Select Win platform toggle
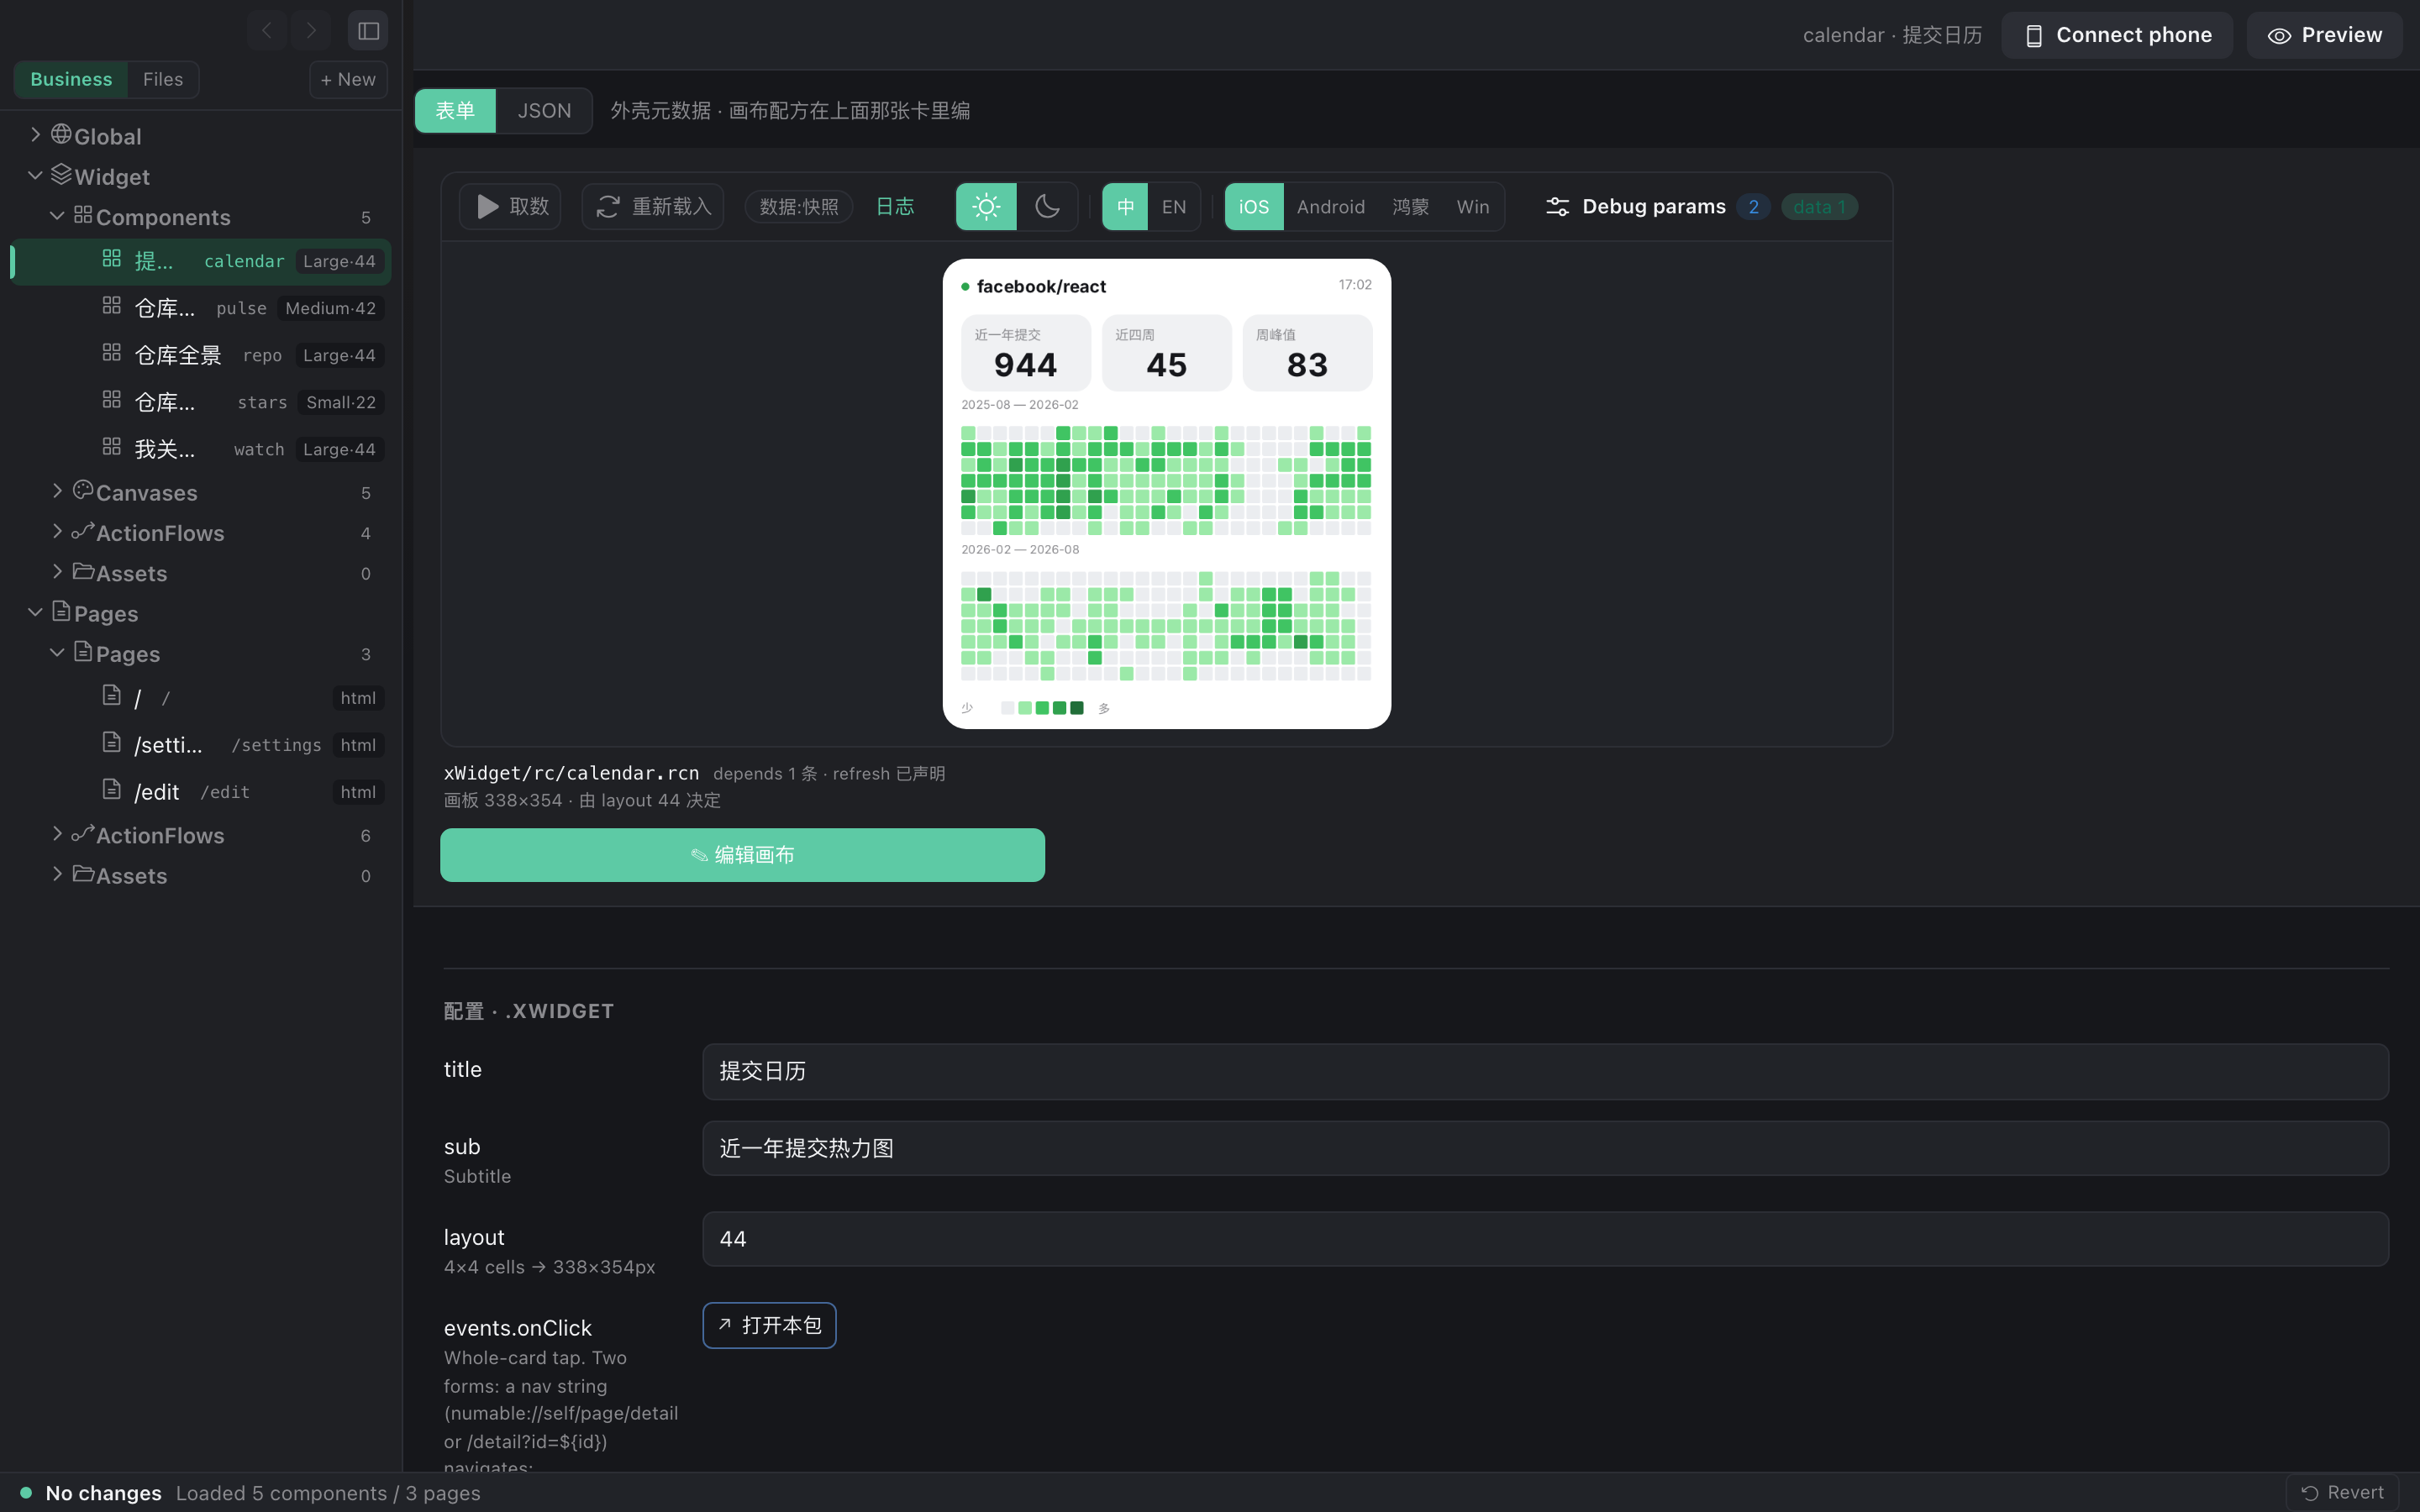The width and height of the screenshot is (2420, 1512). point(1473,207)
